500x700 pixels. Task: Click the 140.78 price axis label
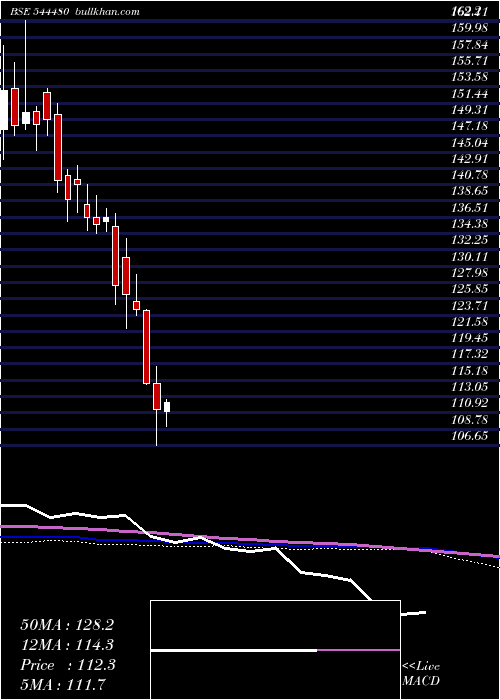pos(468,175)
